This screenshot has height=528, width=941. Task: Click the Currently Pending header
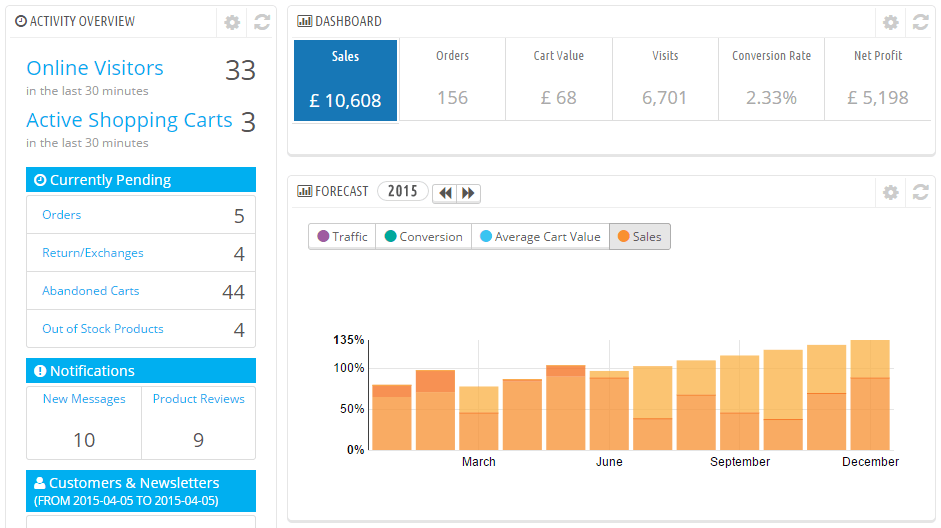(x=141, y=180)
